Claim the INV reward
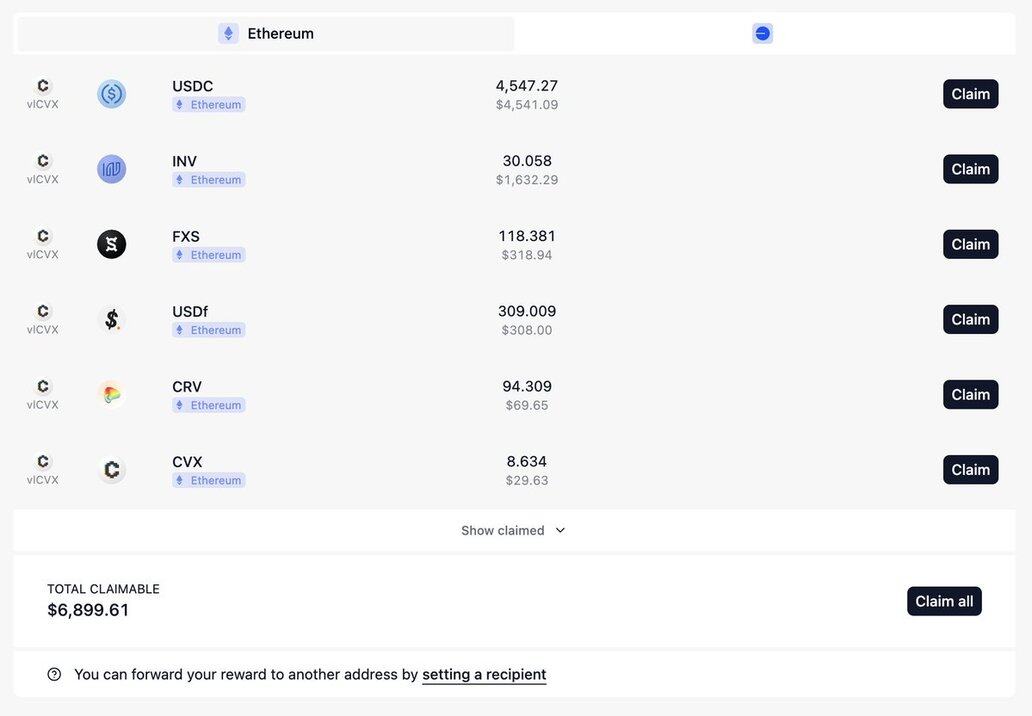The width and height of the screenshot is (1032, 716). click(x=971, y=169)
